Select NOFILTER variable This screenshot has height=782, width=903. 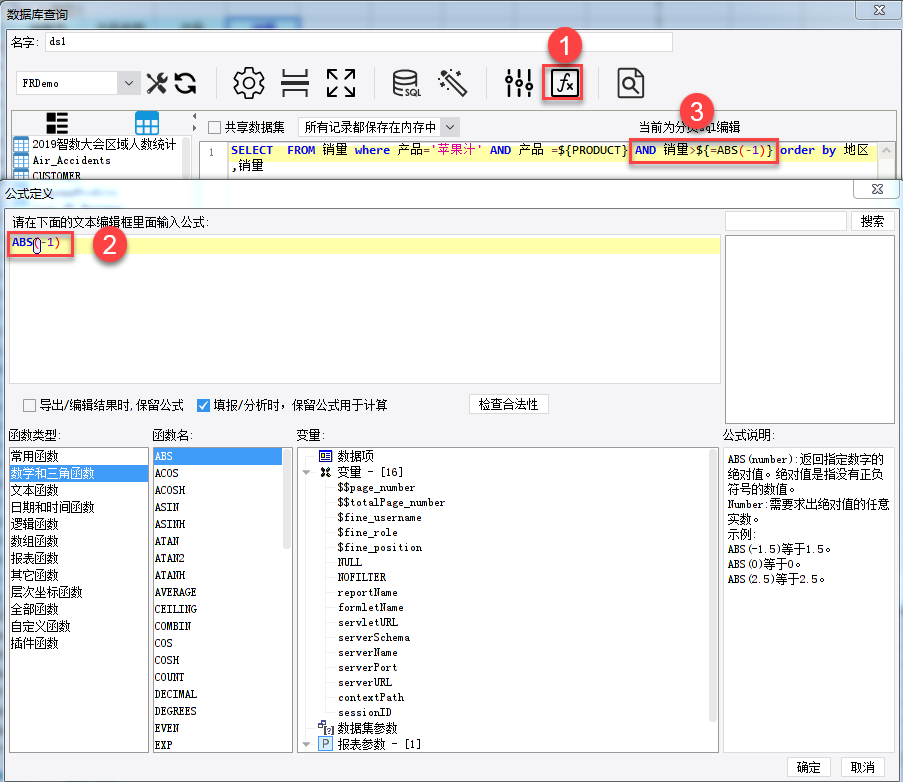[362, 577]
